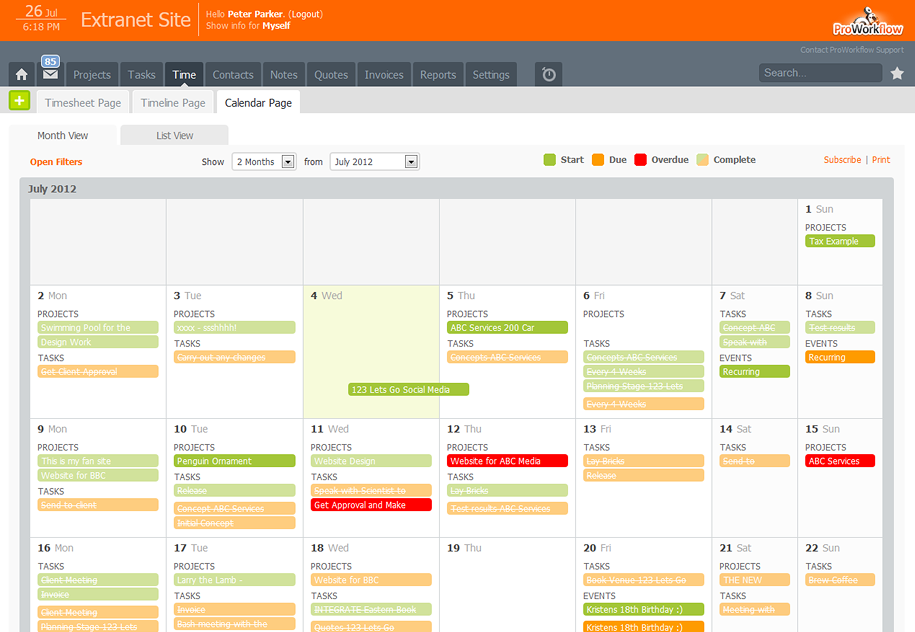Open orange Recurring event on 8th
This screenshot has height=632, width=915.
point(840,357)
